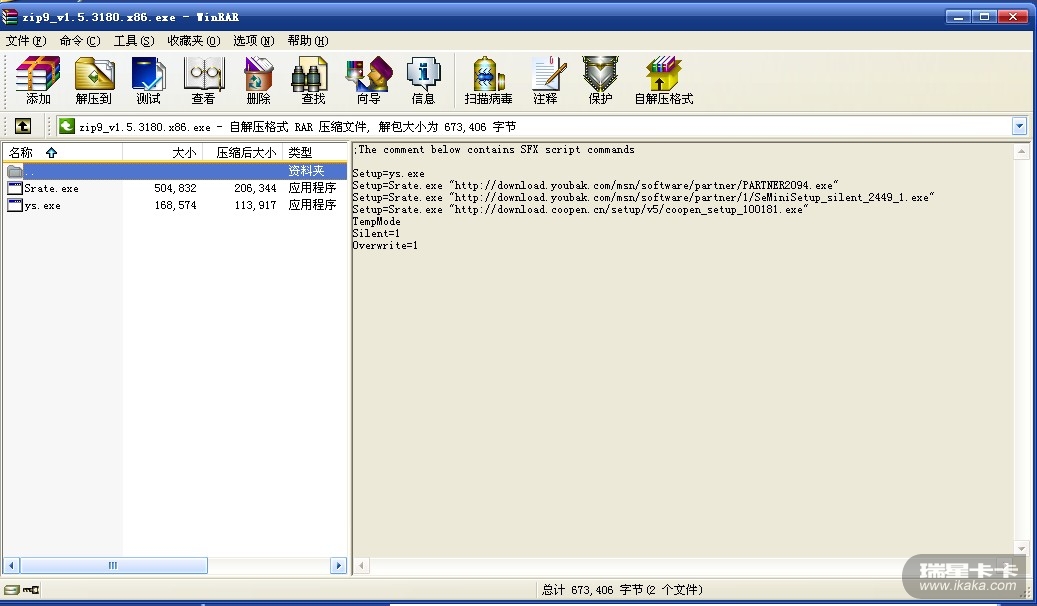Click the 删除 (Delete) toolbar icon
The width and height of the screenshot is (1037, 606).
click(x=258, y=80)
